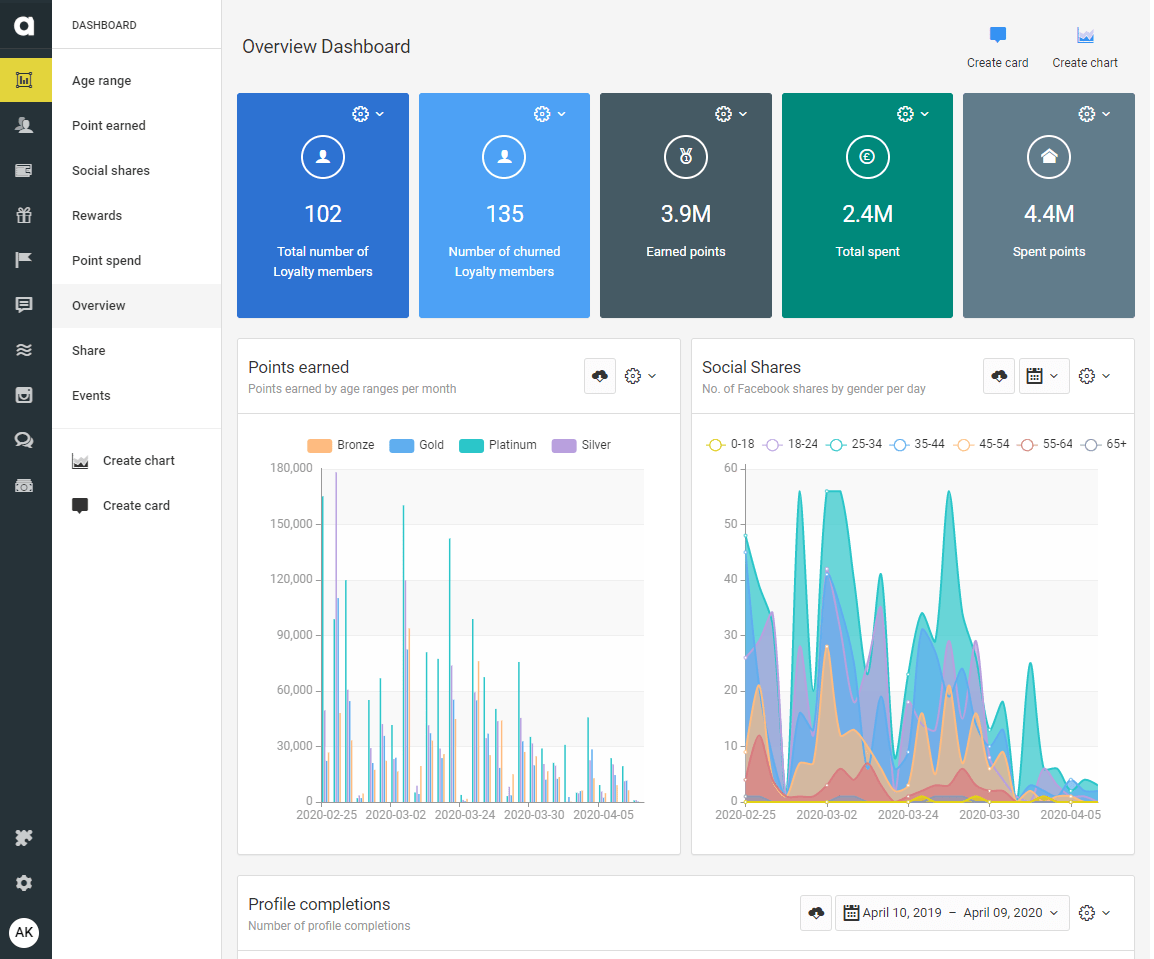Download the Profile completions chart data
The image size is (1154, 959).
[816, 913]
